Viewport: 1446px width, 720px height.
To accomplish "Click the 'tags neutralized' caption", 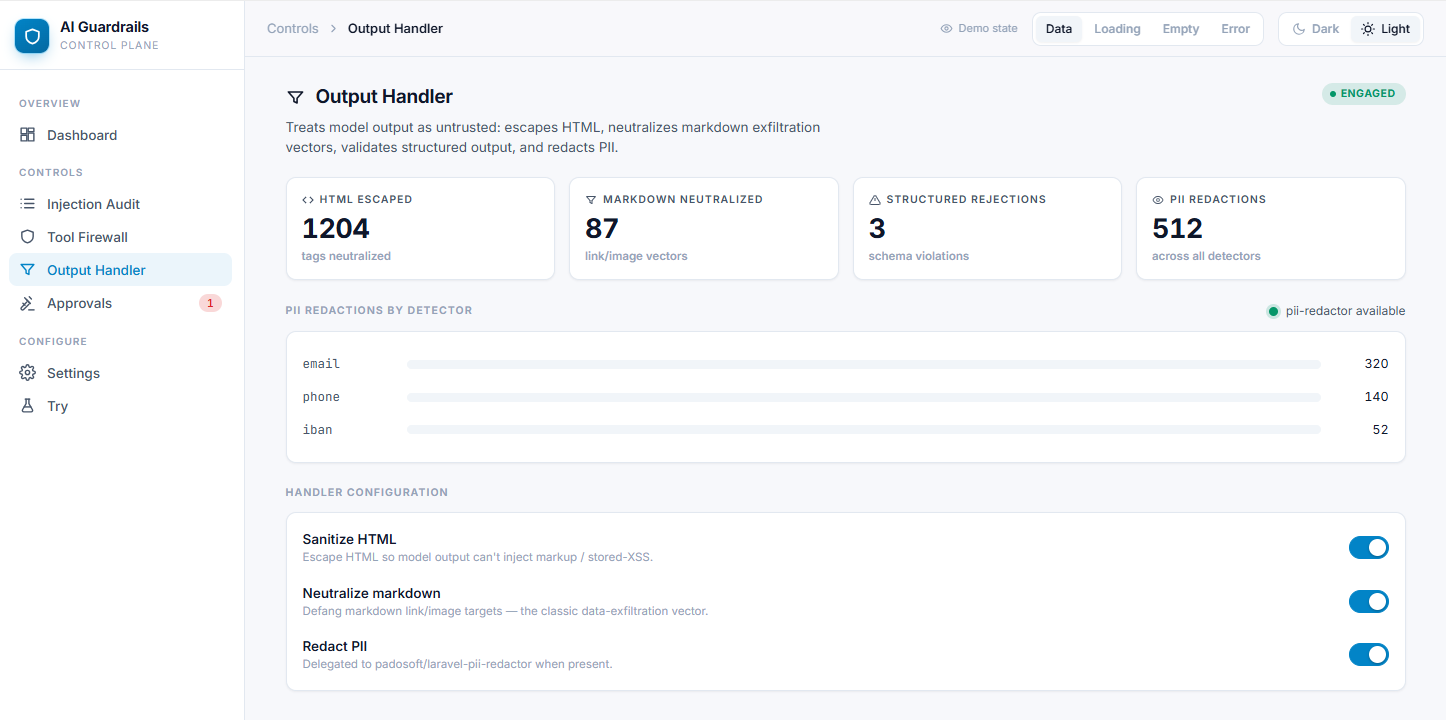I will pos(346,256).
